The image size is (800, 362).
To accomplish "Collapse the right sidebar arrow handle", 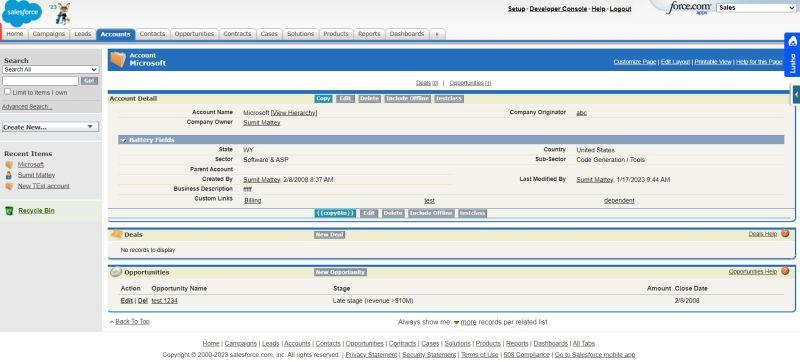I will (x=796, y=94).
